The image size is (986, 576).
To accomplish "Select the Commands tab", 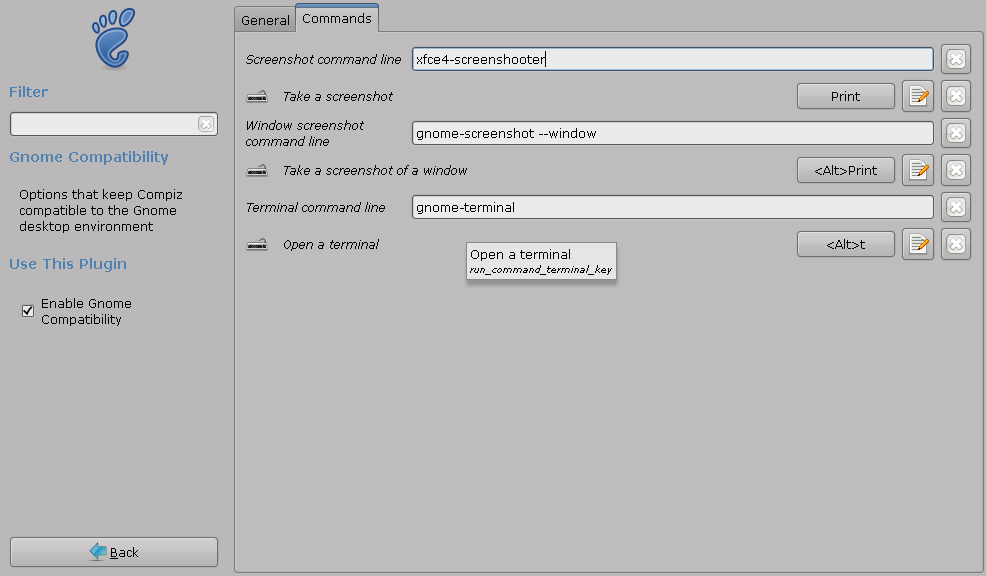I will [336, 18].
